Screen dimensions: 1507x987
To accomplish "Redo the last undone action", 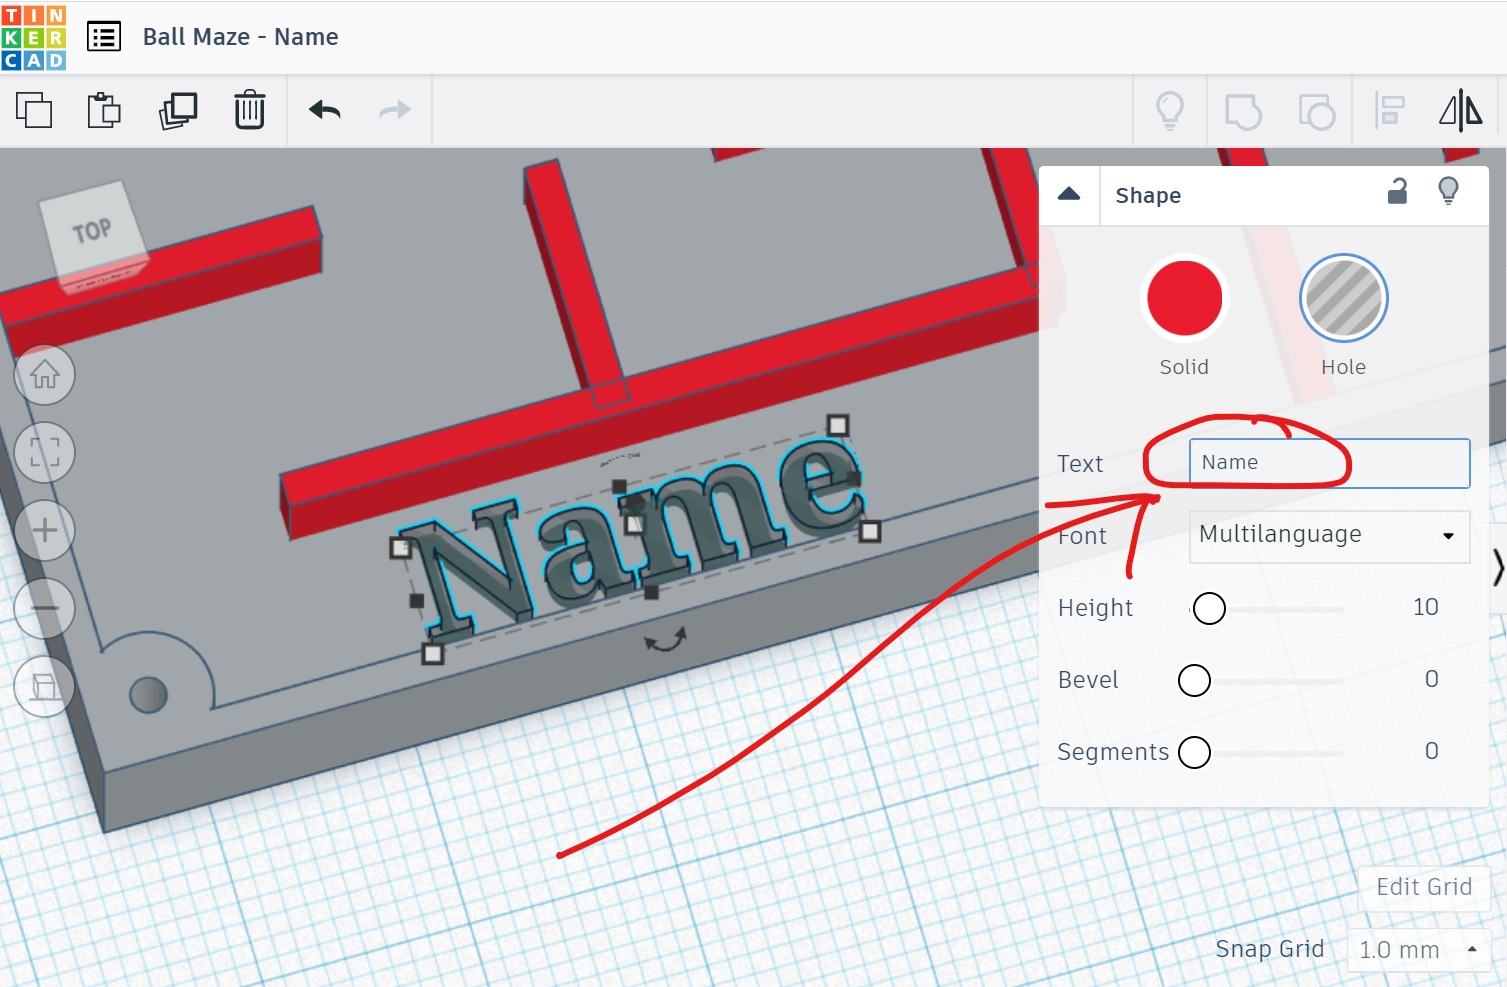I will point(395,110).
